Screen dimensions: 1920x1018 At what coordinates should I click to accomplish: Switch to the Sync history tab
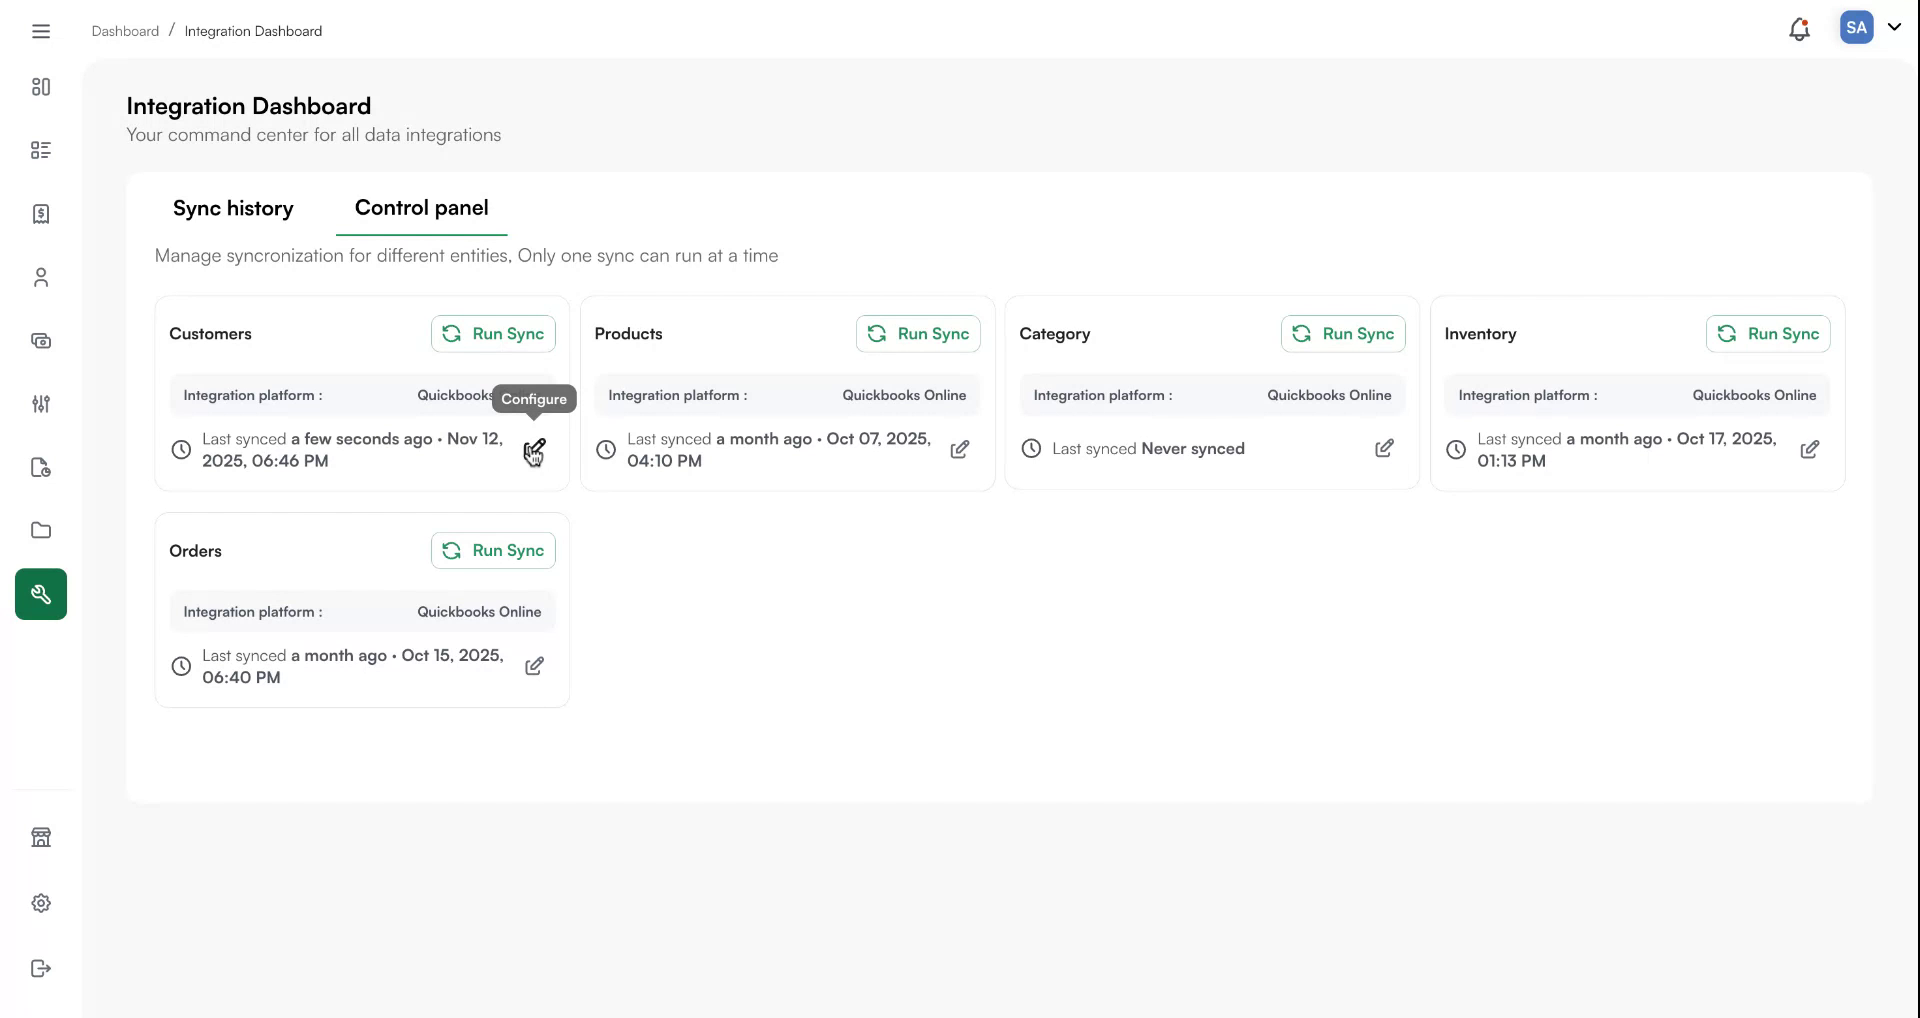point(233,208)
